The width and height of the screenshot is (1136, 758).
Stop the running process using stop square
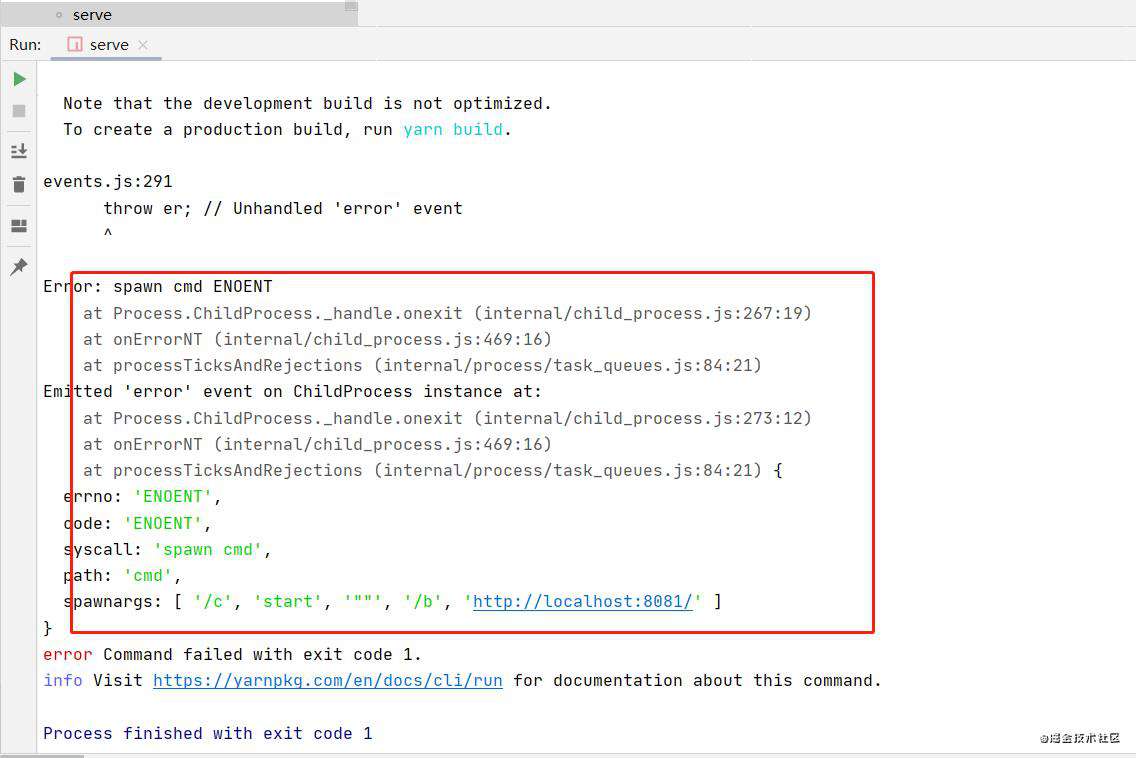point(20,111)
